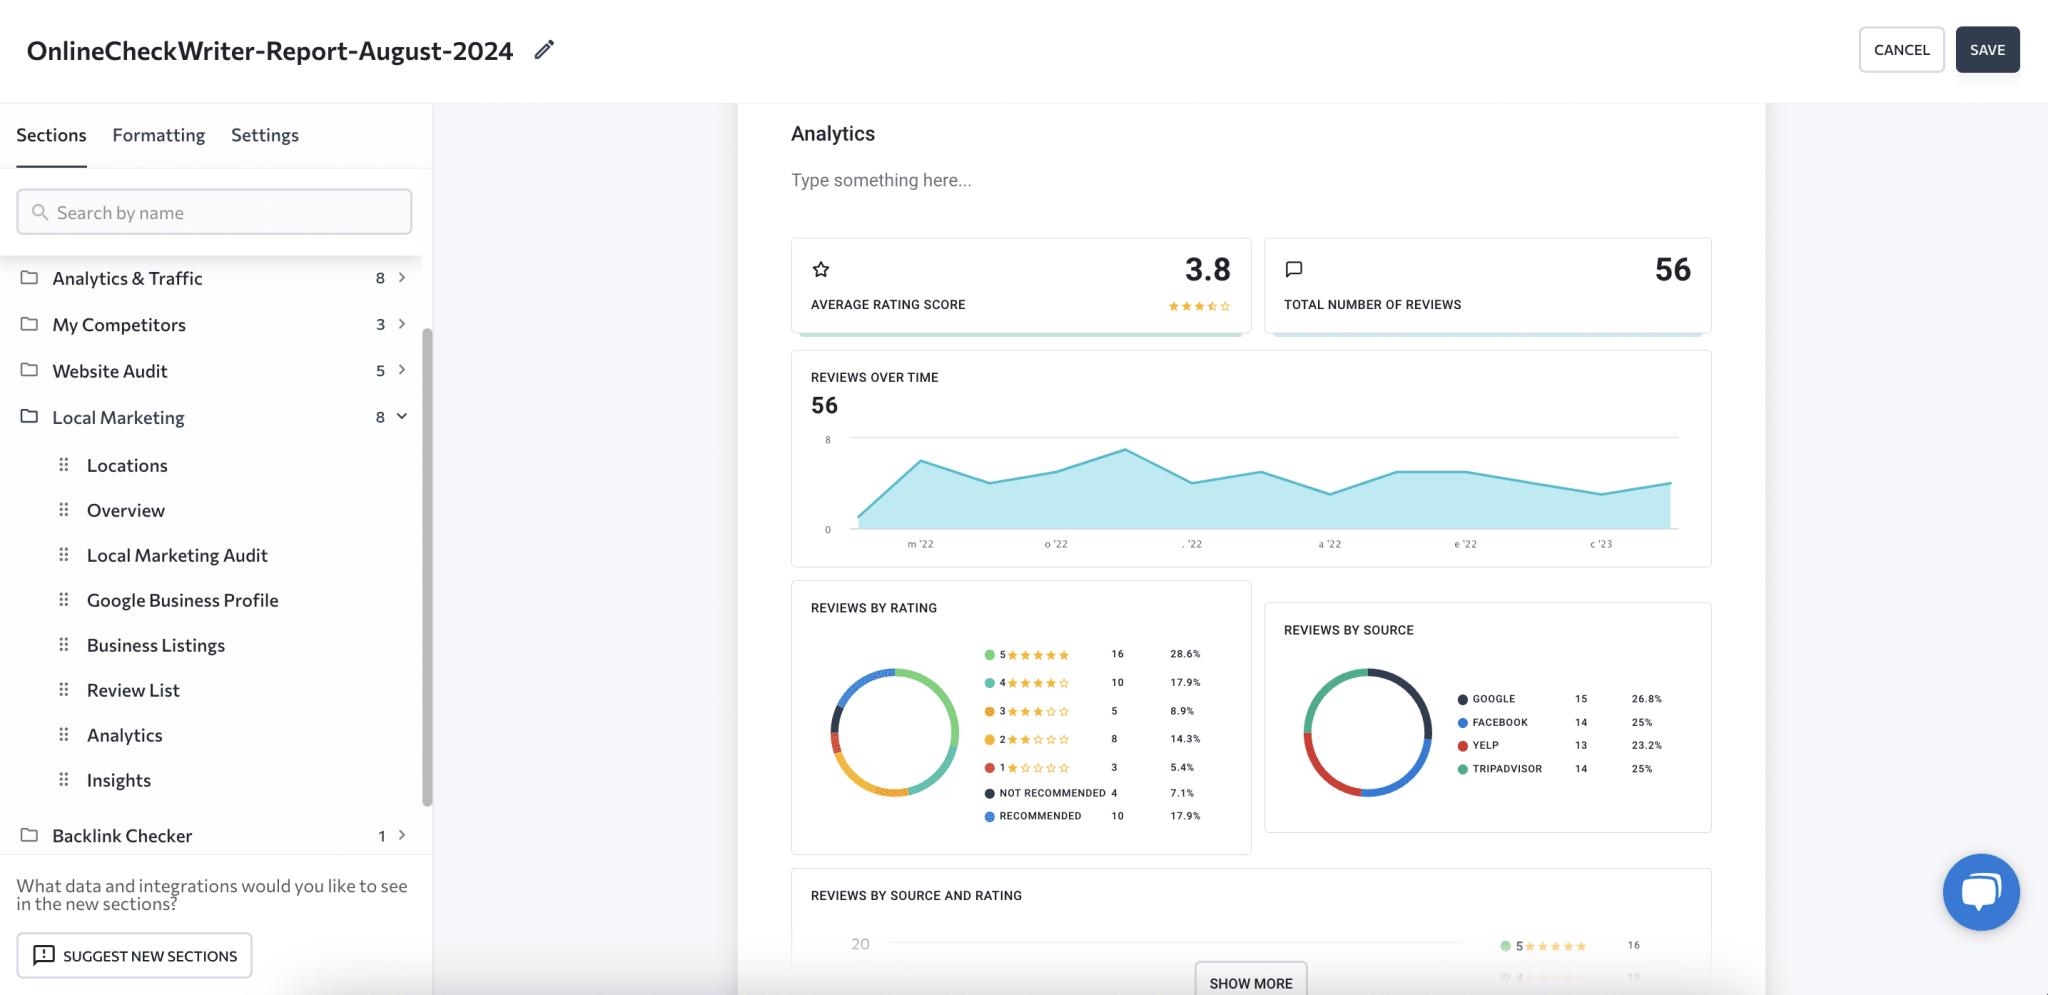The height and width of the screenshot is (995, 2048).
Task: Click the search magnifier icon in the sidebar
Action: point(40,212)
